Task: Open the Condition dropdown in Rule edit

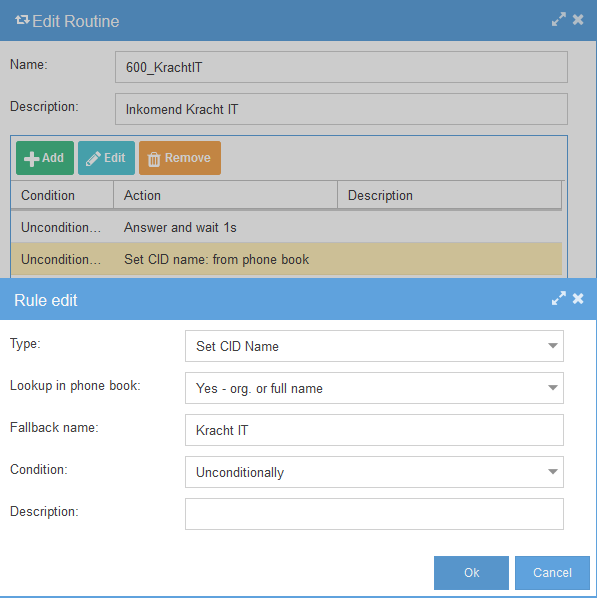Action: pyautogui.click(x=374, y=472)
